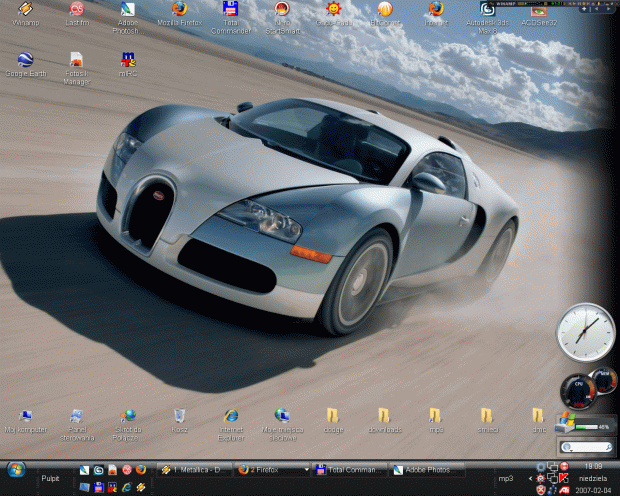Expand the grouped Firefox taskbar button
Viewport: 620px width, 496px height.
[272, 469]
